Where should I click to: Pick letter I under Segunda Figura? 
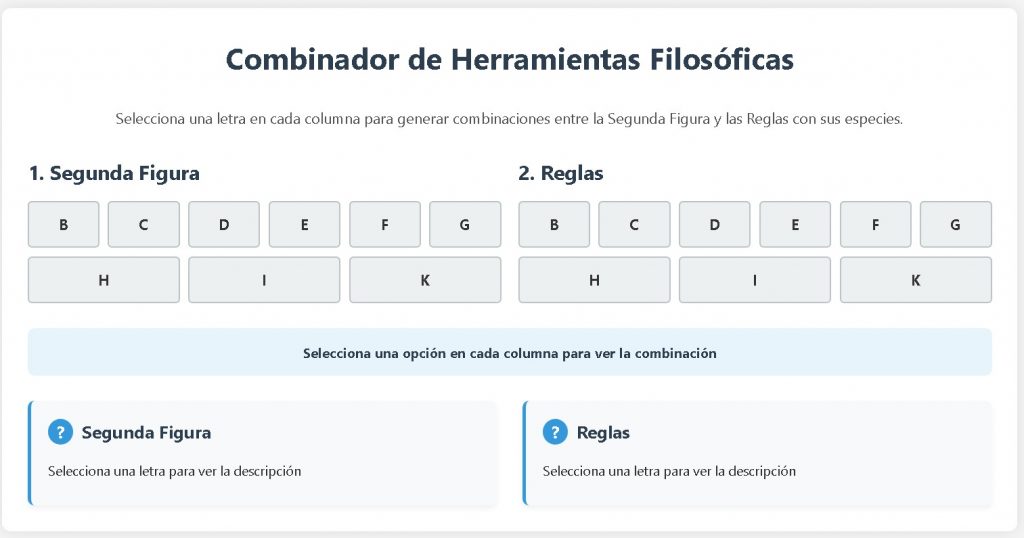point(264,280)
